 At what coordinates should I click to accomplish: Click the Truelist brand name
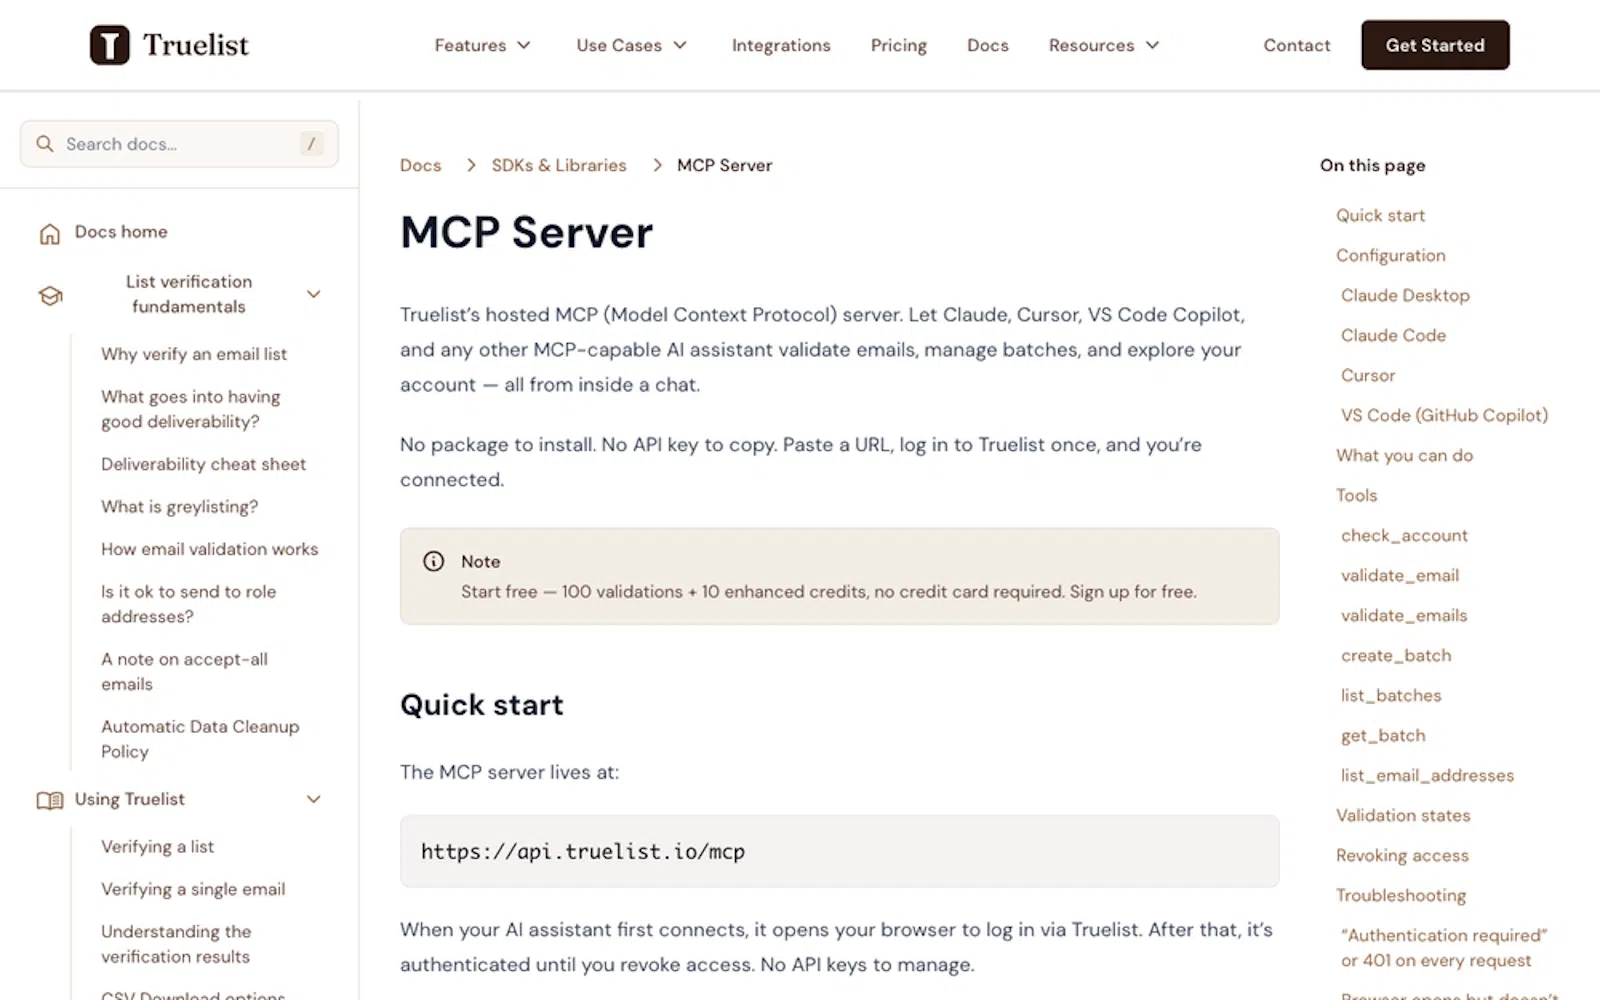[196, 45]
